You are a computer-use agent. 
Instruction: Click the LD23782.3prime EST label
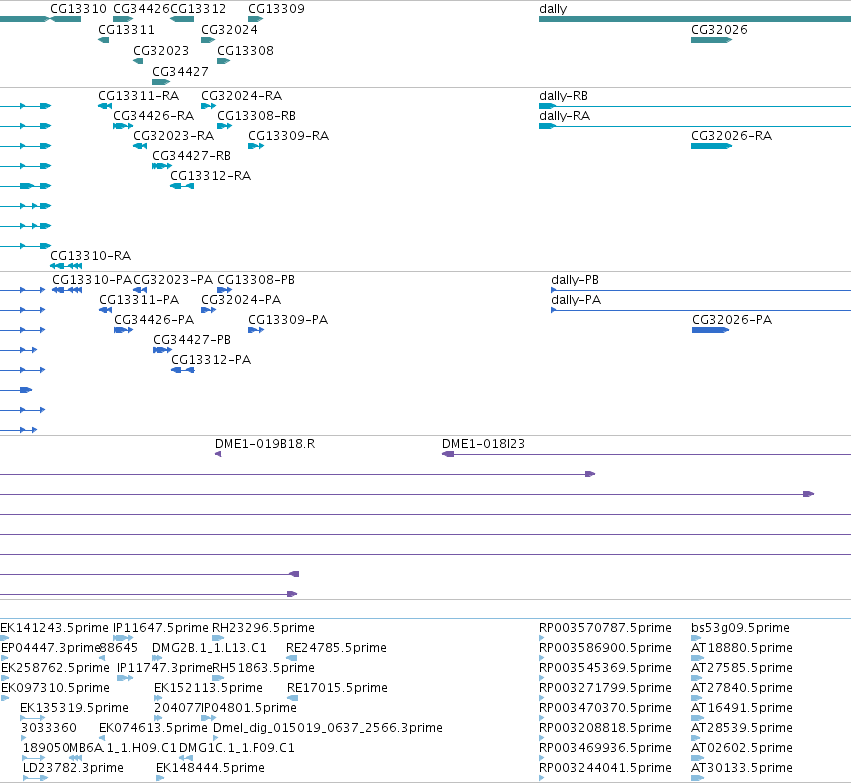coord(73,768)
